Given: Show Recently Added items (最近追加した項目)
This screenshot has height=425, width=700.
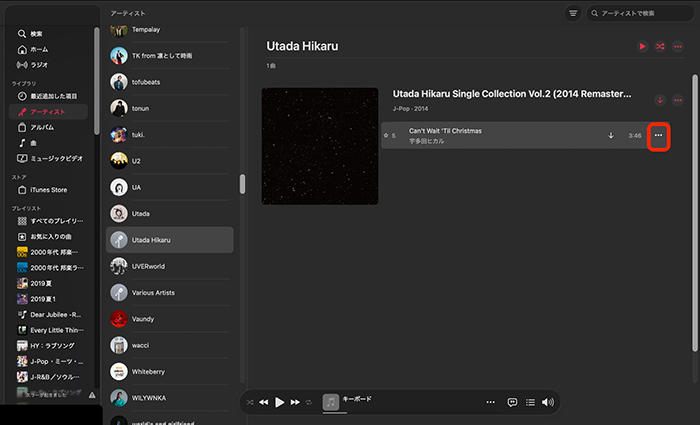Looking at the screenshot, I should (x=48, y=96).
